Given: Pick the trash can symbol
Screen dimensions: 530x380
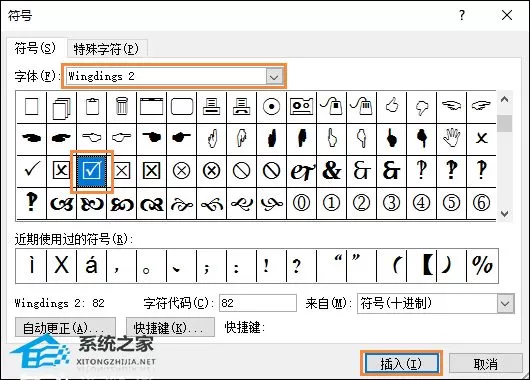Looking at the screenshot, I should coord(122,107).
